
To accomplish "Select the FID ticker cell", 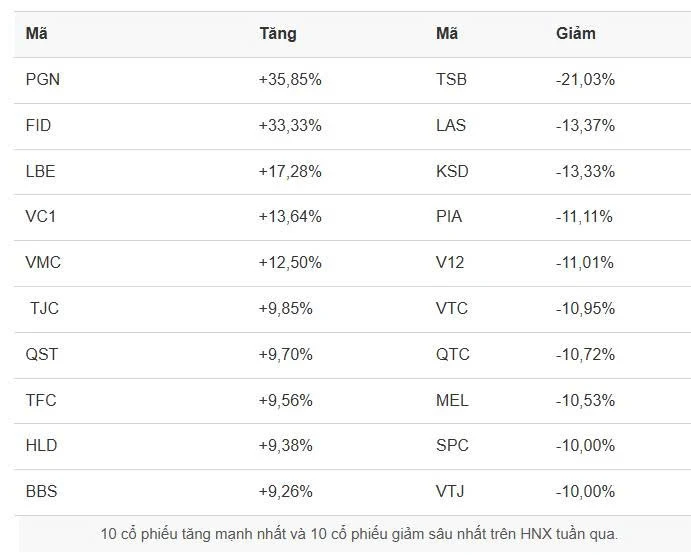I will (x=39, y=126).
